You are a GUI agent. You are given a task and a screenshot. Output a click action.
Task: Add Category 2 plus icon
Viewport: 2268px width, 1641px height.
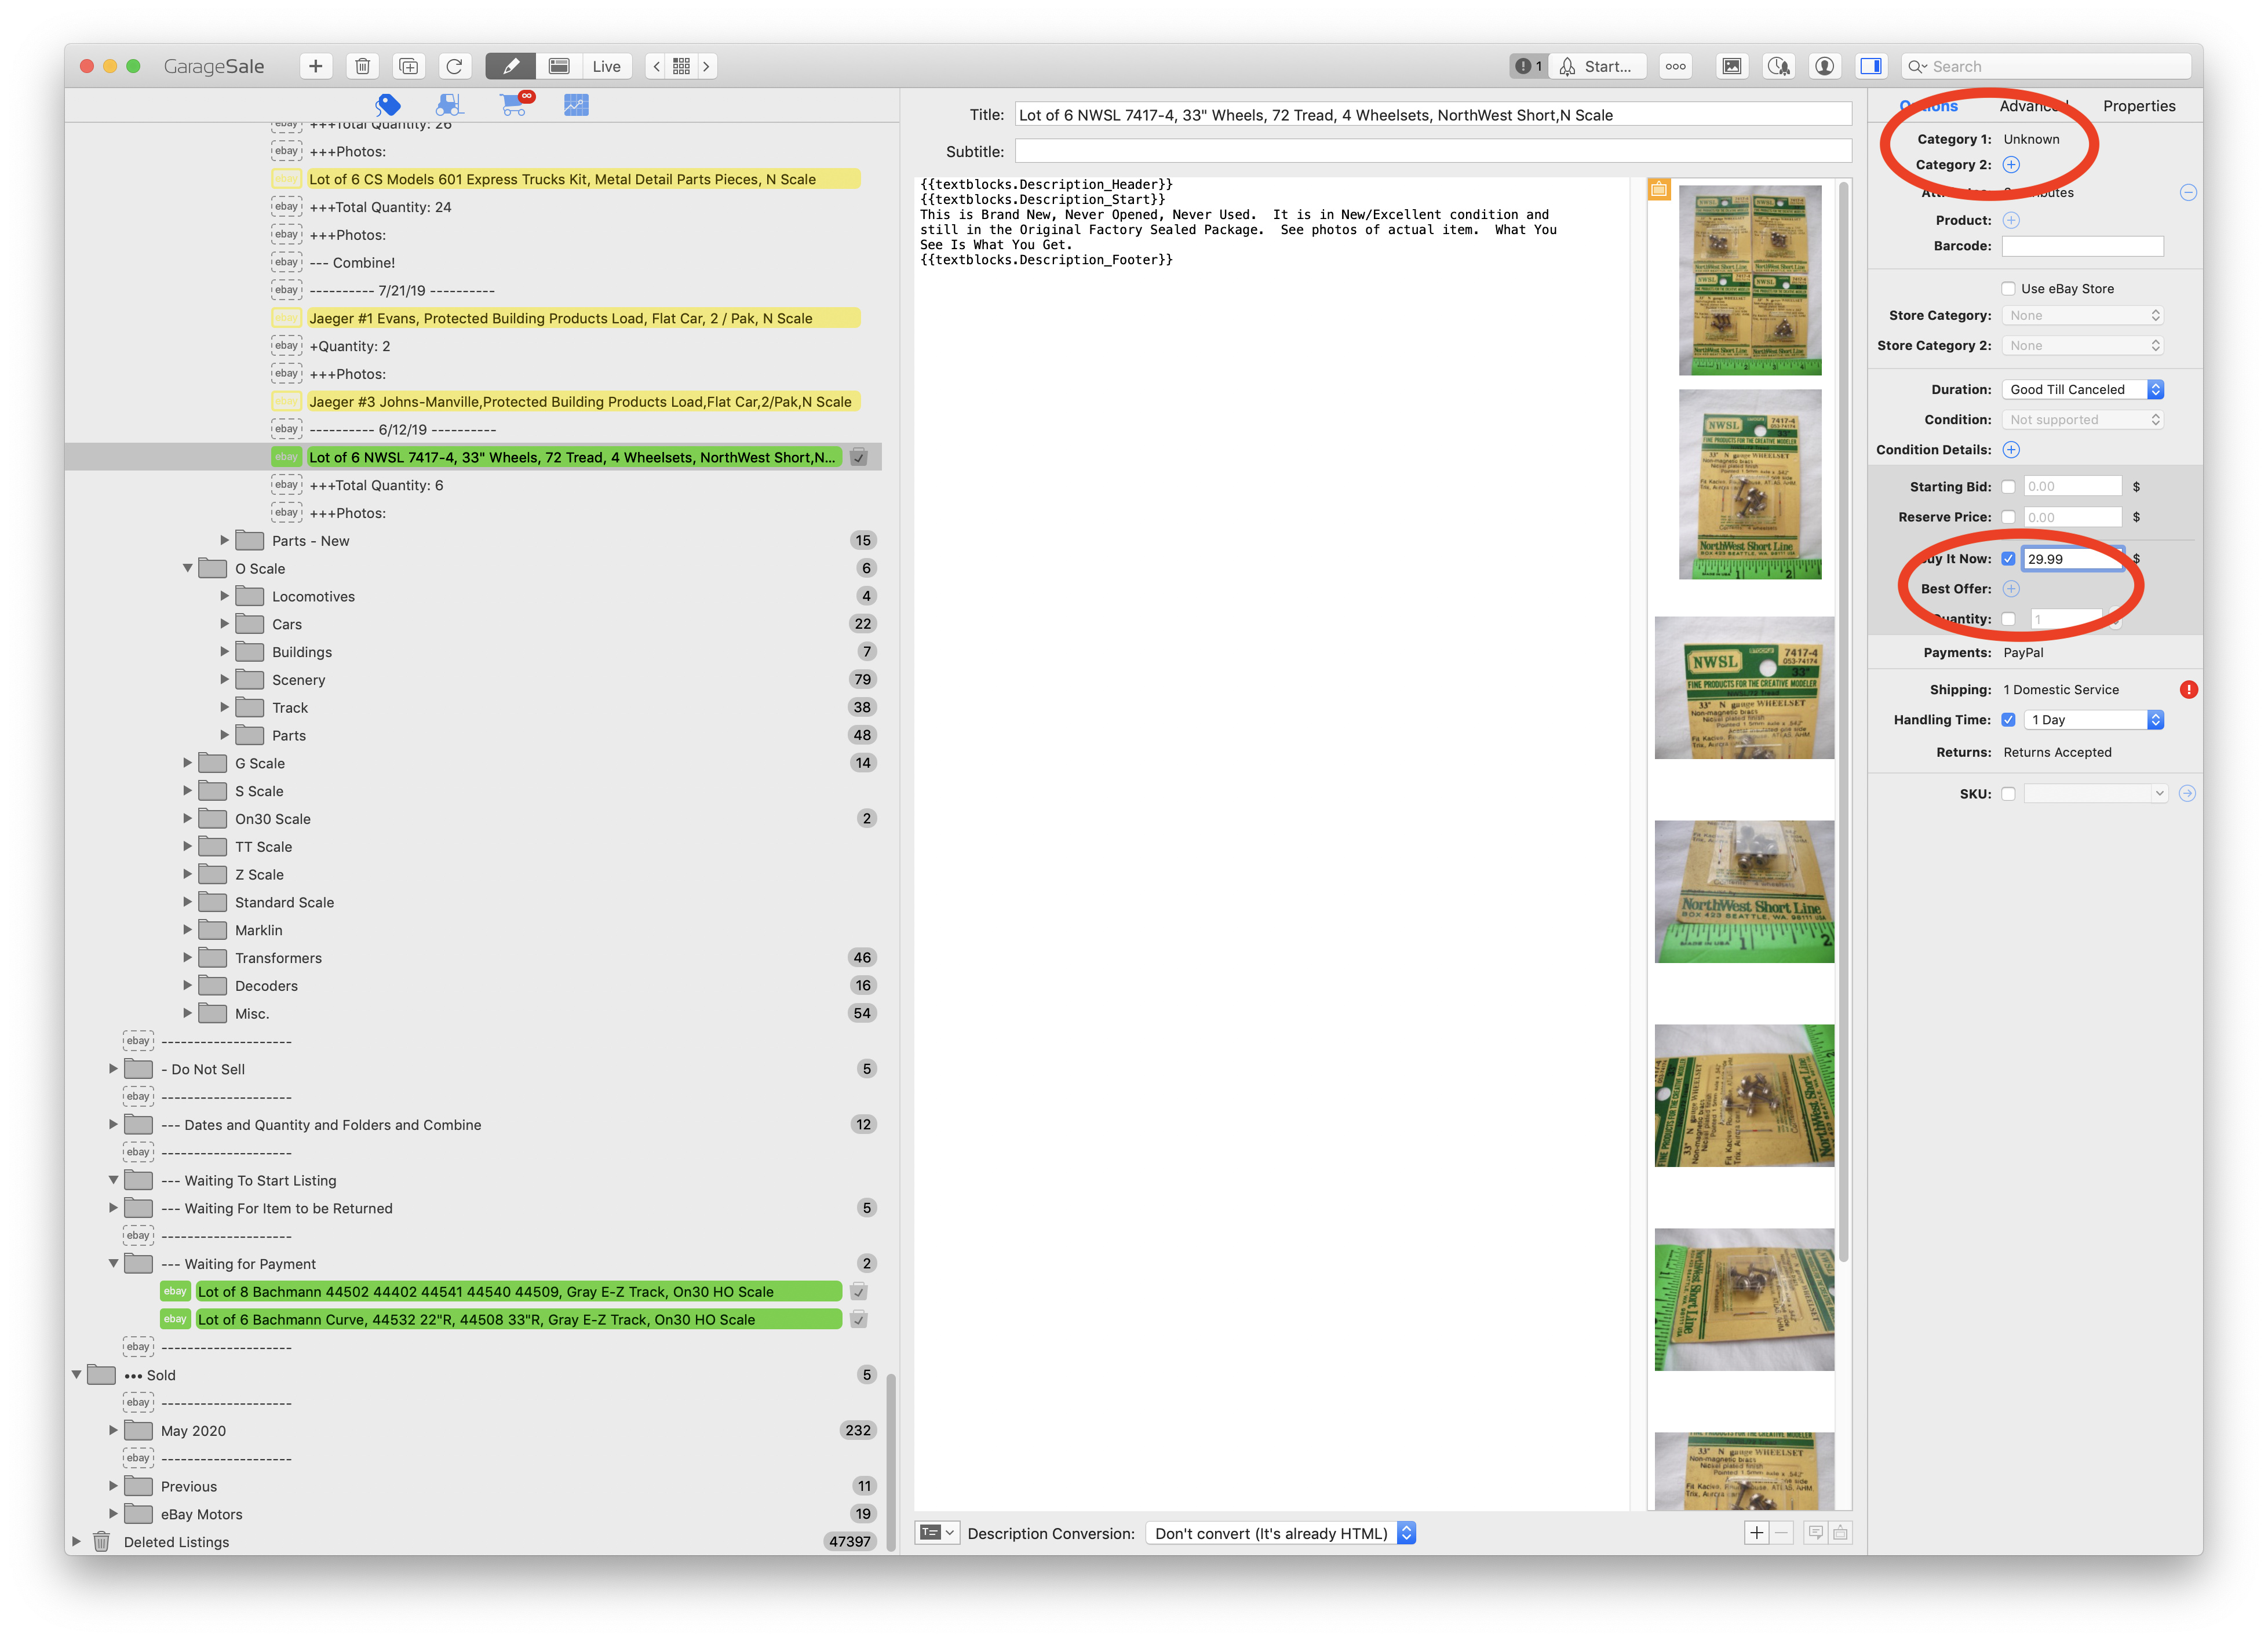tap(2011, 165)
